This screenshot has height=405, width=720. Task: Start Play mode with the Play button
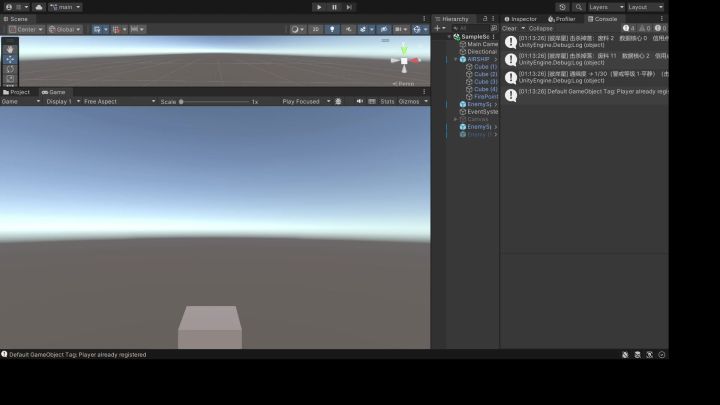pos(319,7)
